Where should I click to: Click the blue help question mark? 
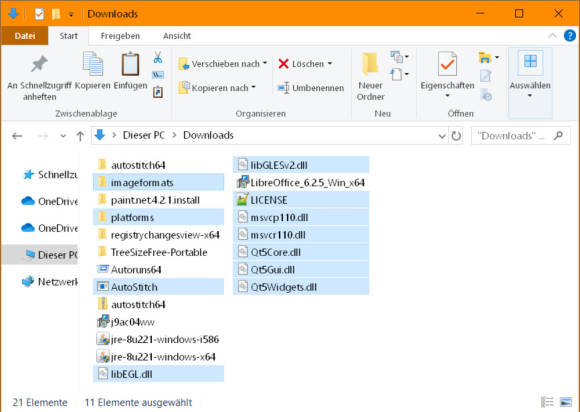point(570,36)
